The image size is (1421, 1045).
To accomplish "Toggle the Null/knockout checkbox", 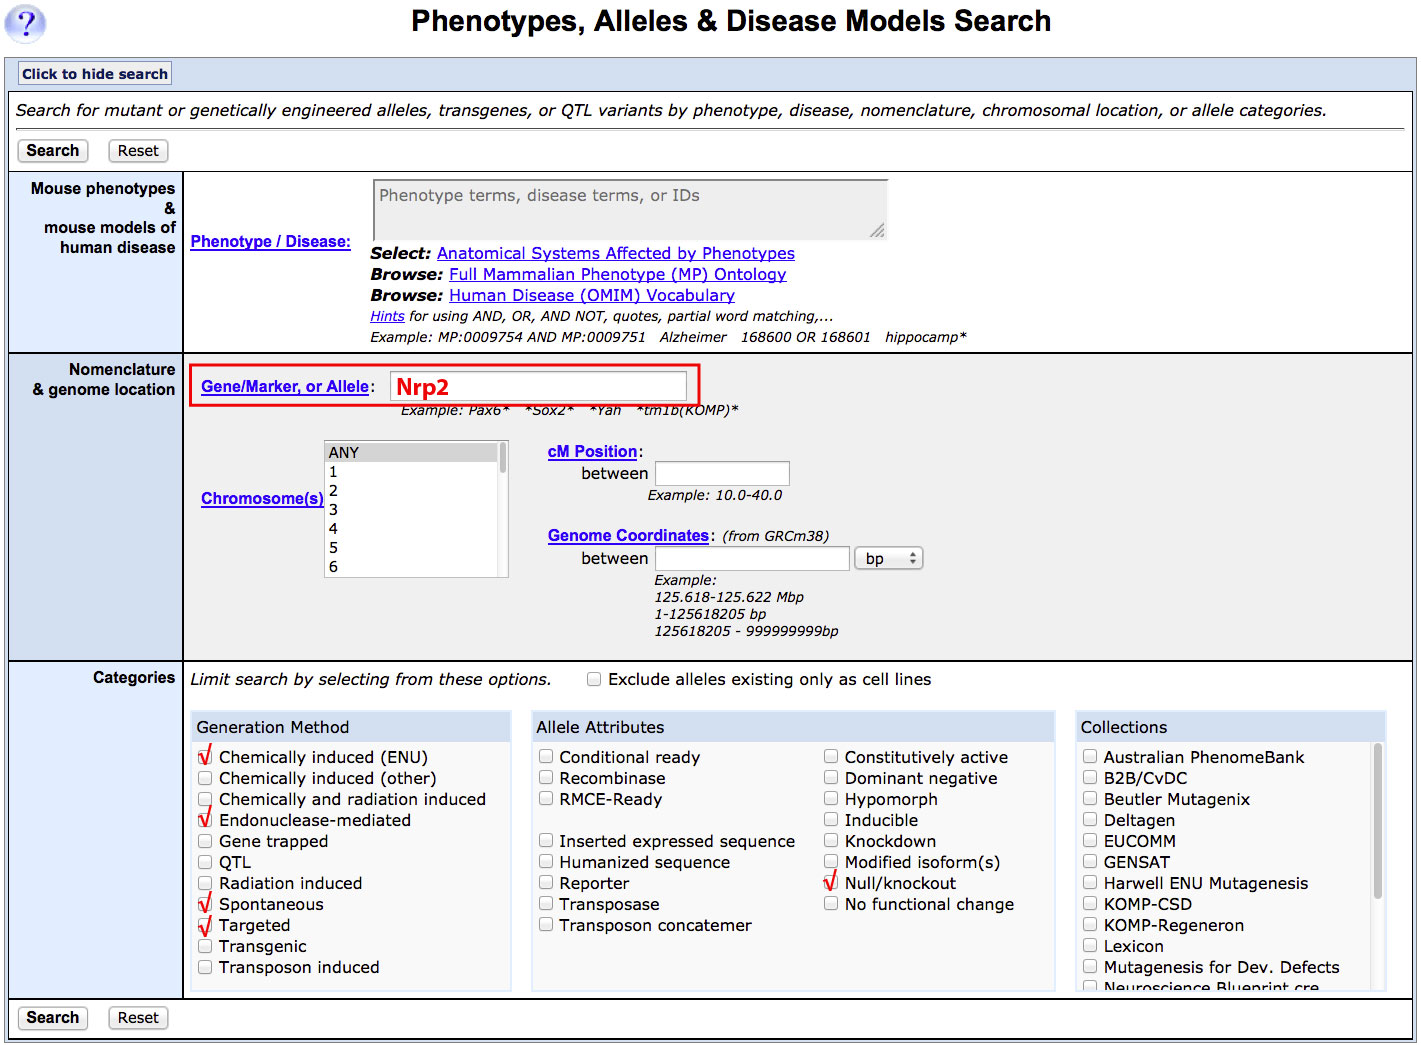I will [831, 883].
